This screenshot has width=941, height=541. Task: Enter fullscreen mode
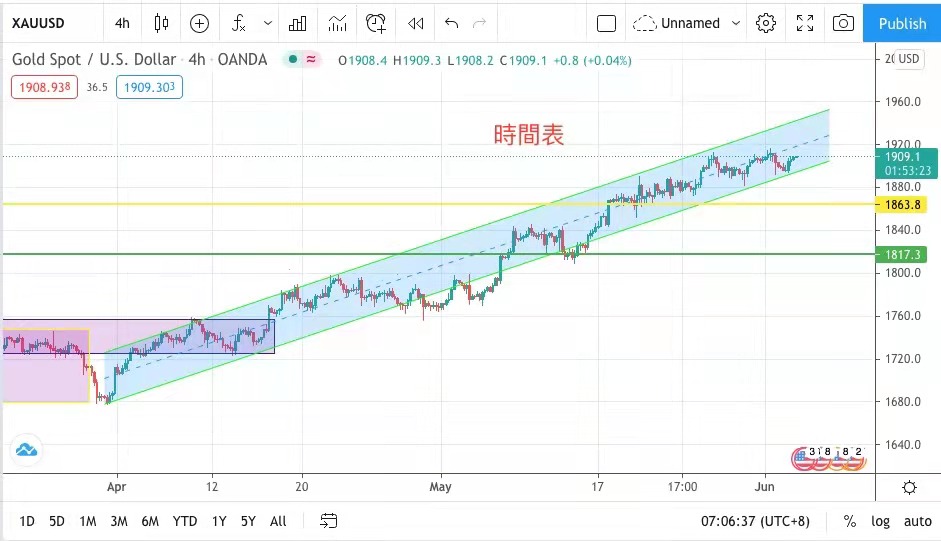tap(804, 23)
